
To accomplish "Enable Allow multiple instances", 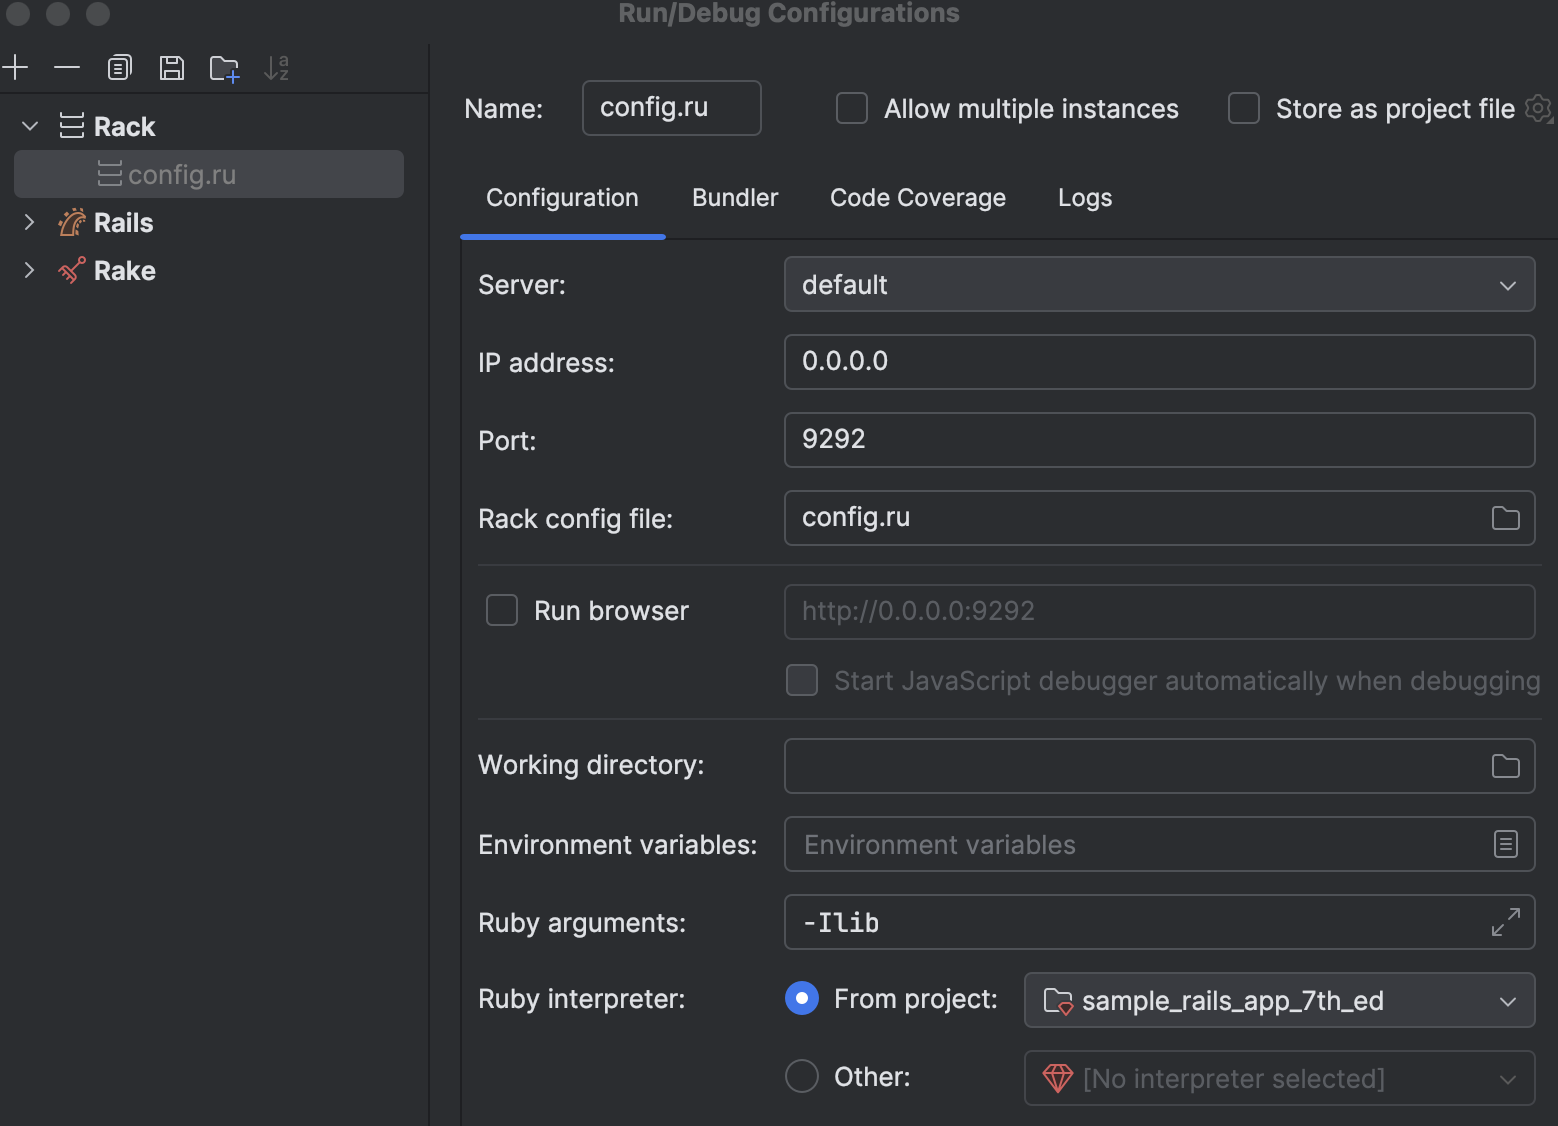I will point(851,108).
